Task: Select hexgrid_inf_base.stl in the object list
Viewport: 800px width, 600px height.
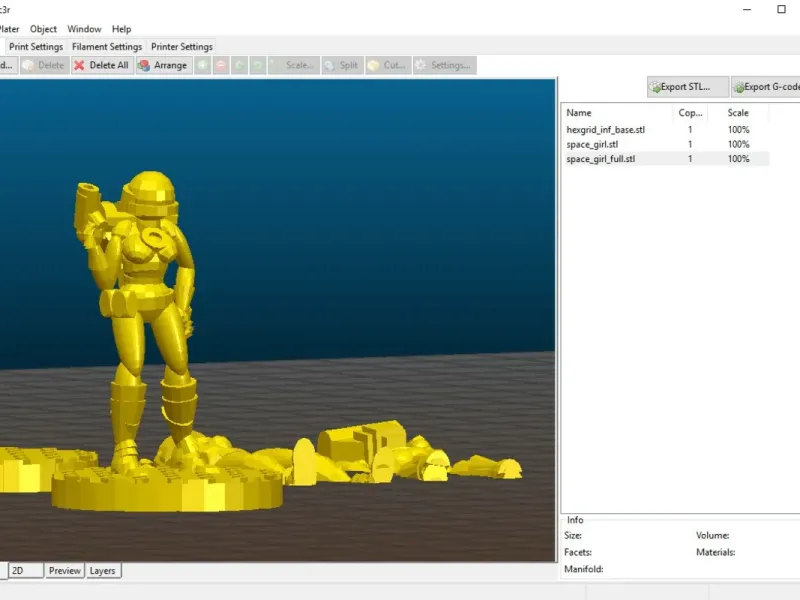Action: pos(606,130)
